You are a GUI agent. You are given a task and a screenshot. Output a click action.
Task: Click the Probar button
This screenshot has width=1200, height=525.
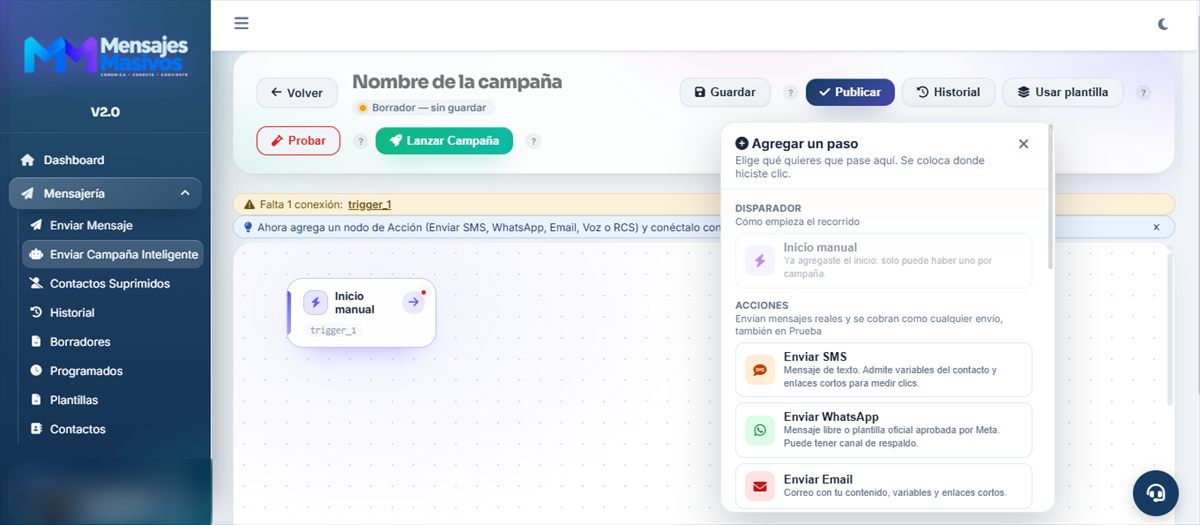[x=298, y=141]
